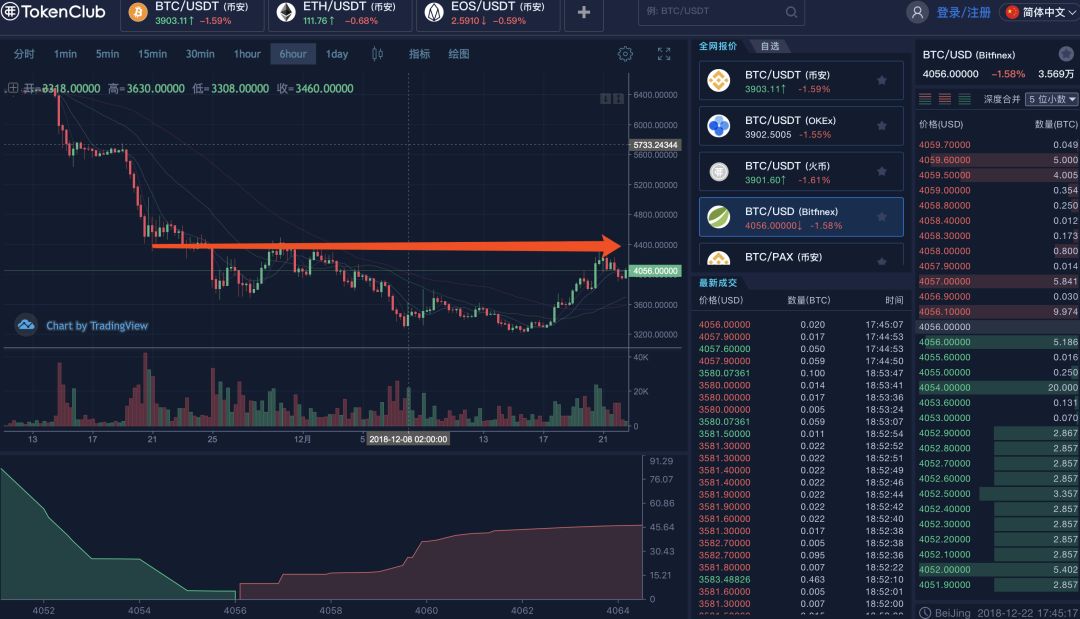Image resolution: width=1080 pixels, height=619 pixels.
Task: Click the Binance logo on BTC/USDT (币安) card
Action: coord(719,81)
